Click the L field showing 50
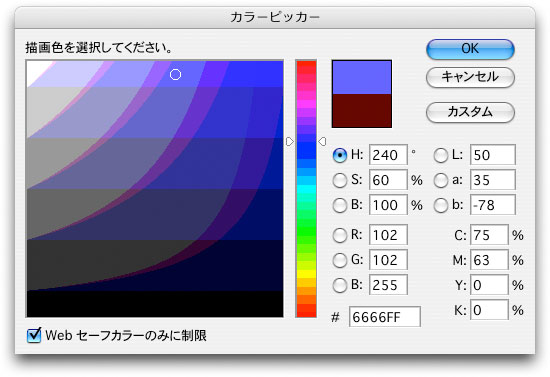Viewport: 550px width, 377px height. click(x=493, y=155)
